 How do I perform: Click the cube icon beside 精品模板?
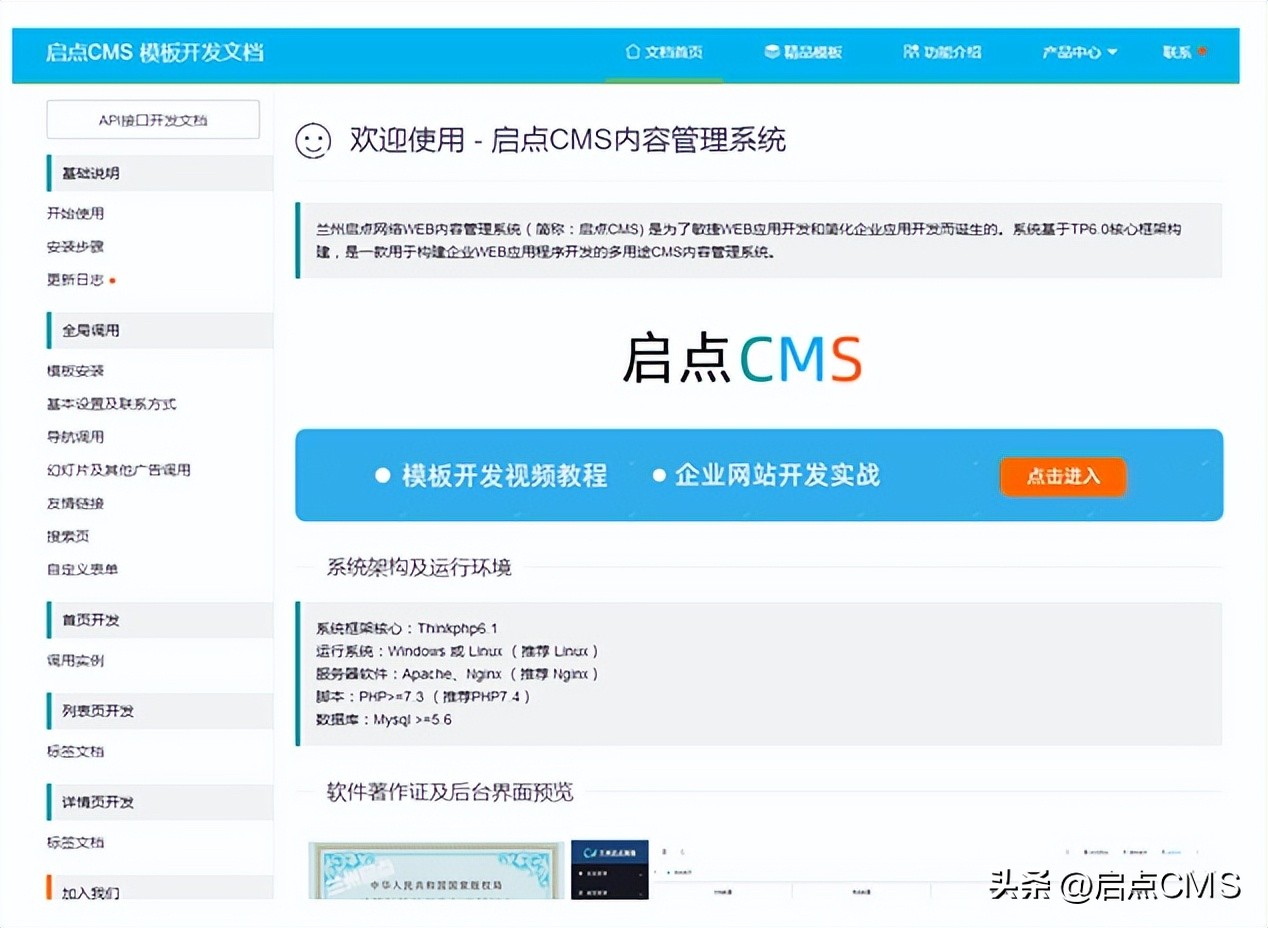click(x=771, y=52)
